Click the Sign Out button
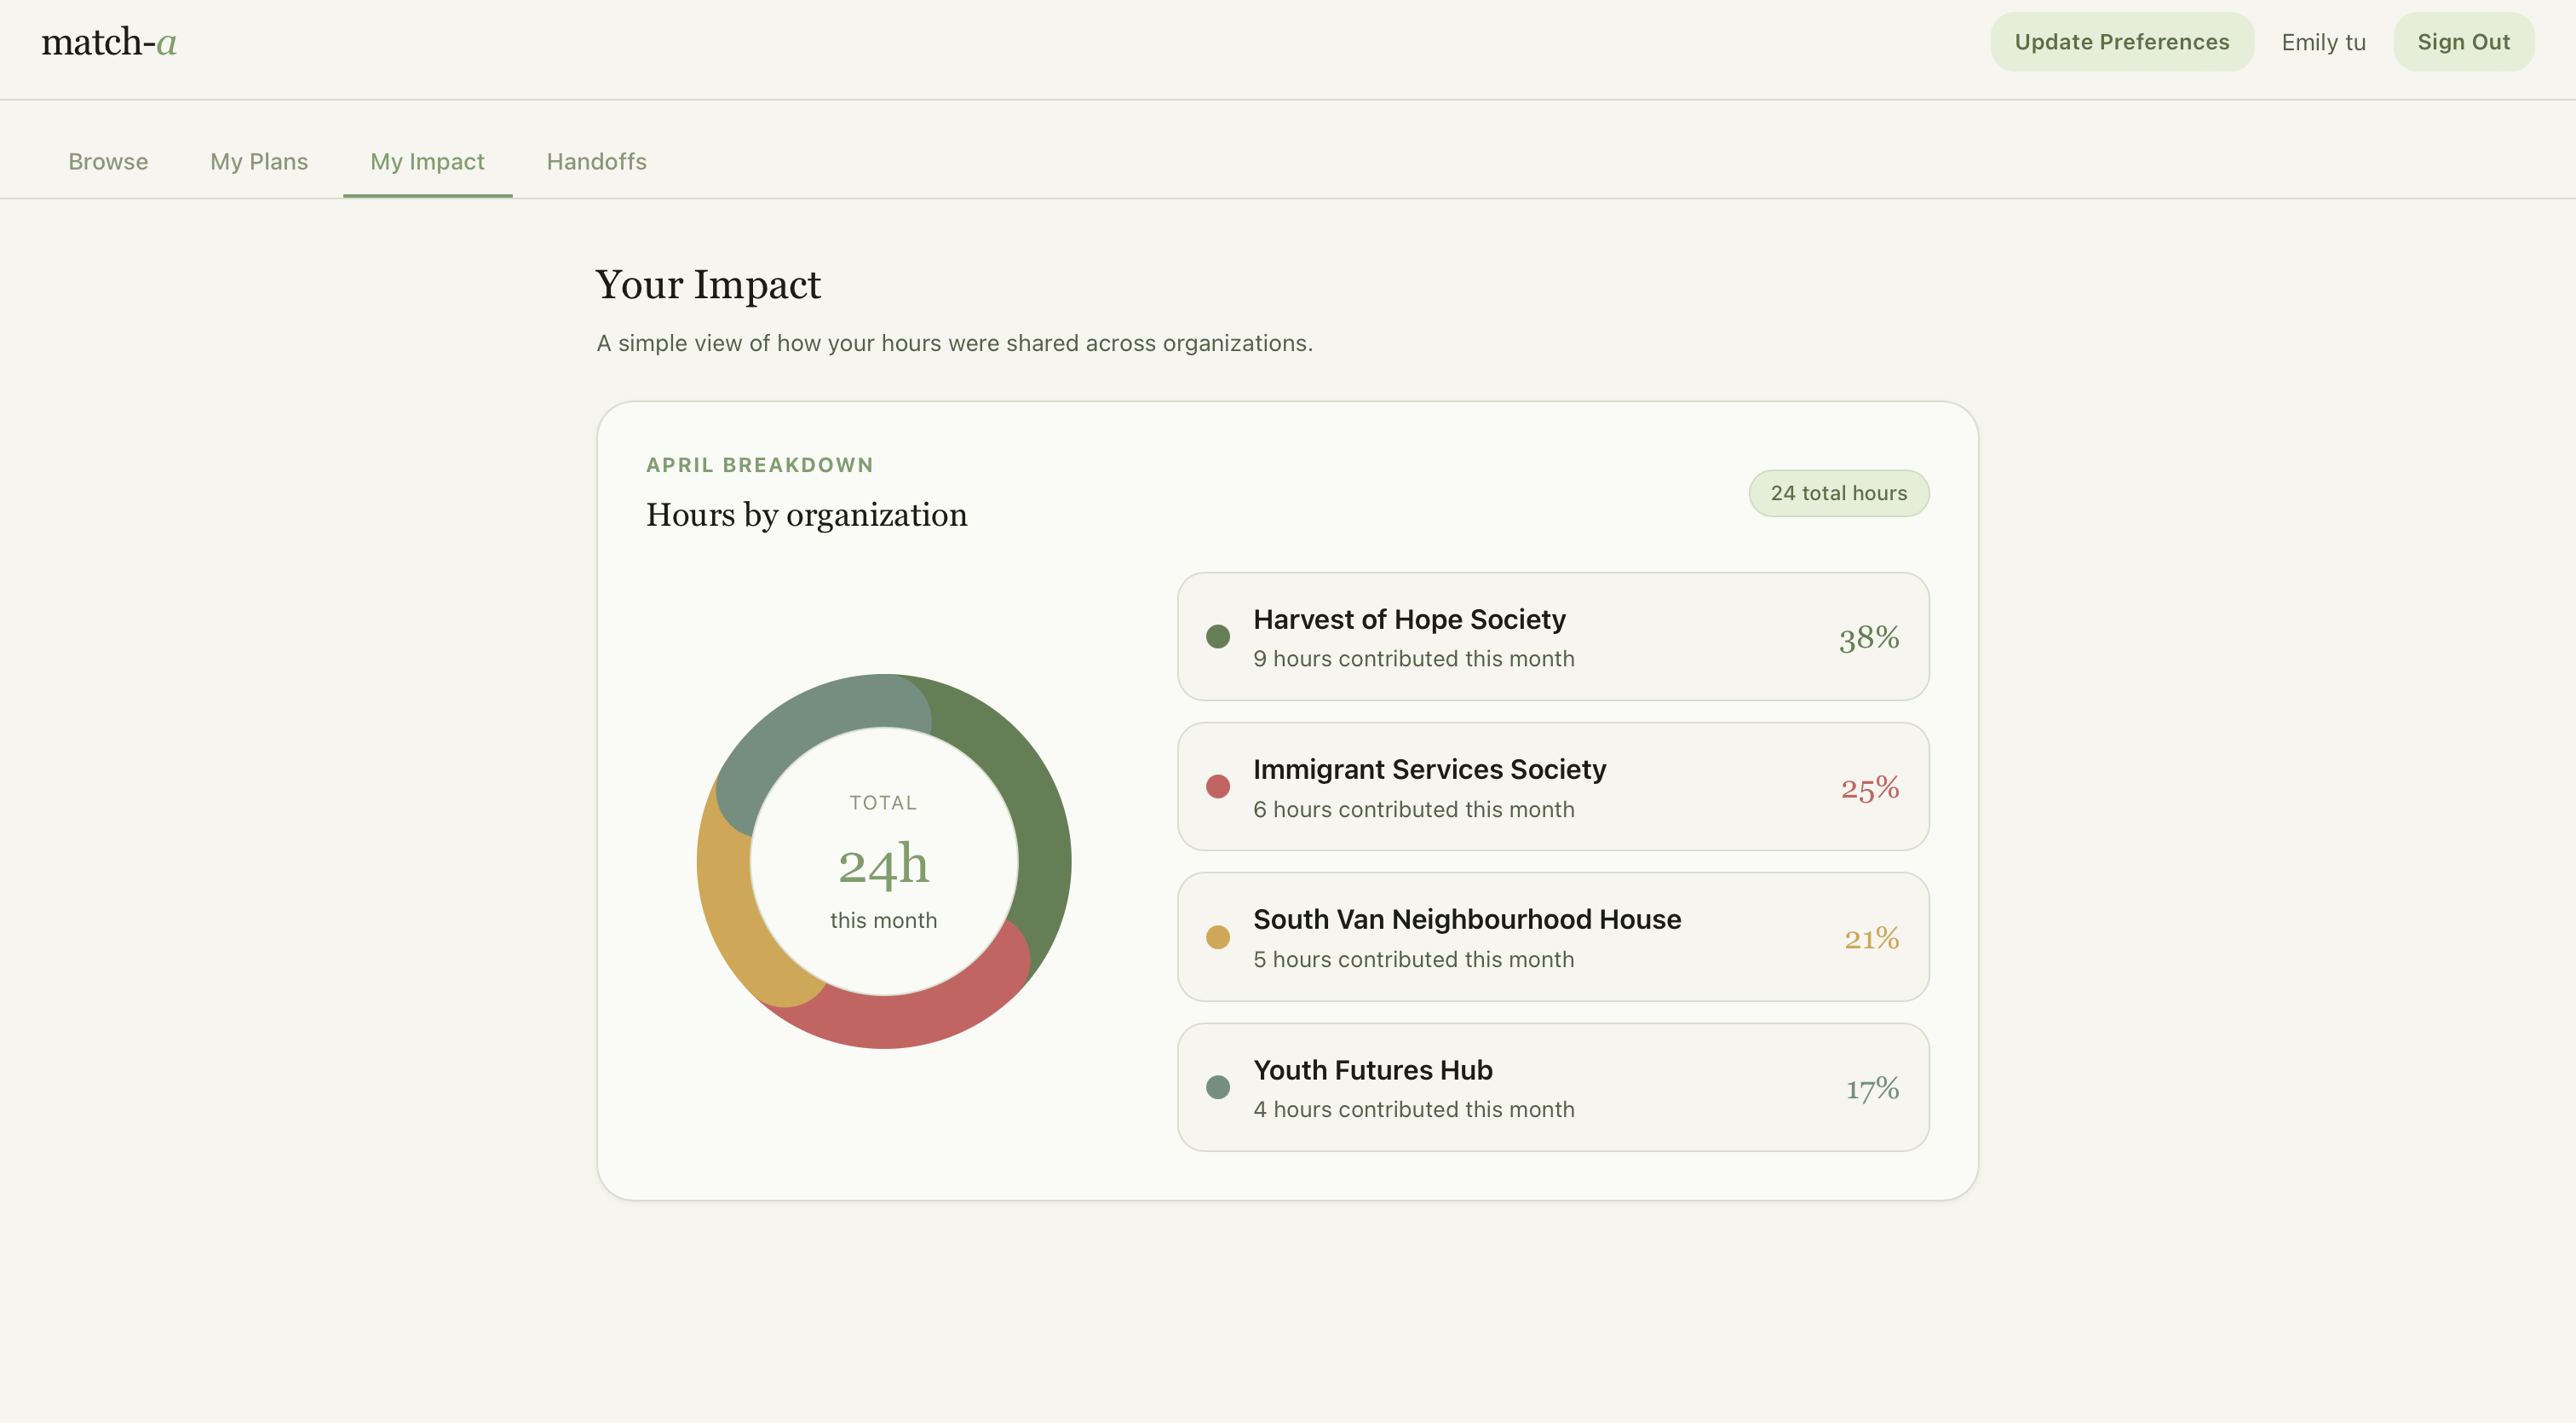The image size is (2576, 1423). 2463,42
